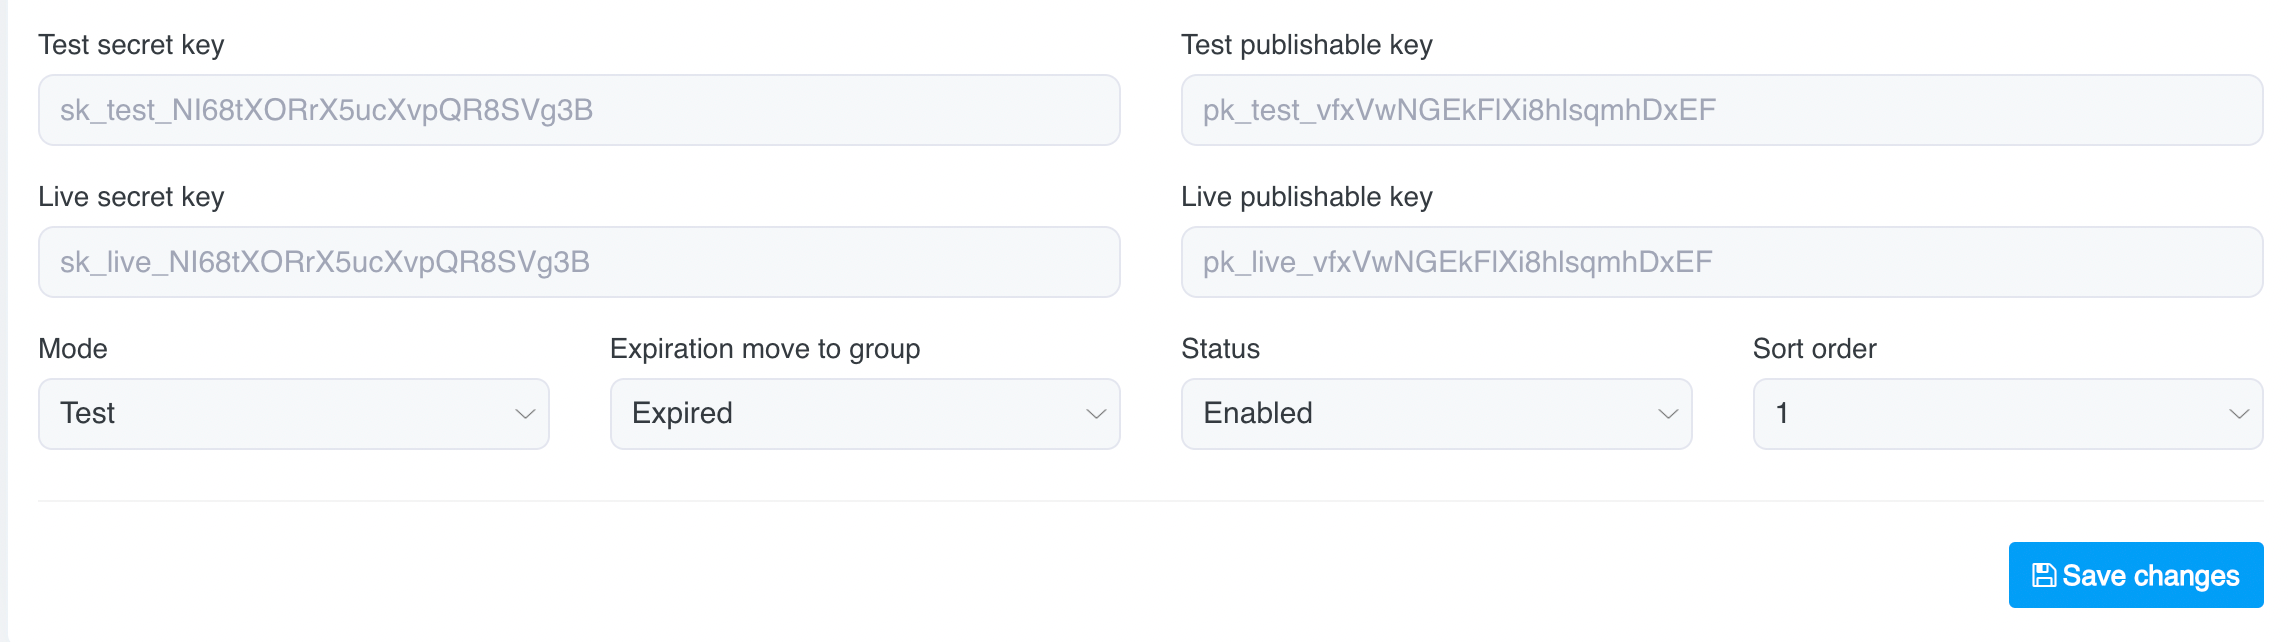Click the Test secret key label
2288x642 pixels.
click(x=131, y=45)
